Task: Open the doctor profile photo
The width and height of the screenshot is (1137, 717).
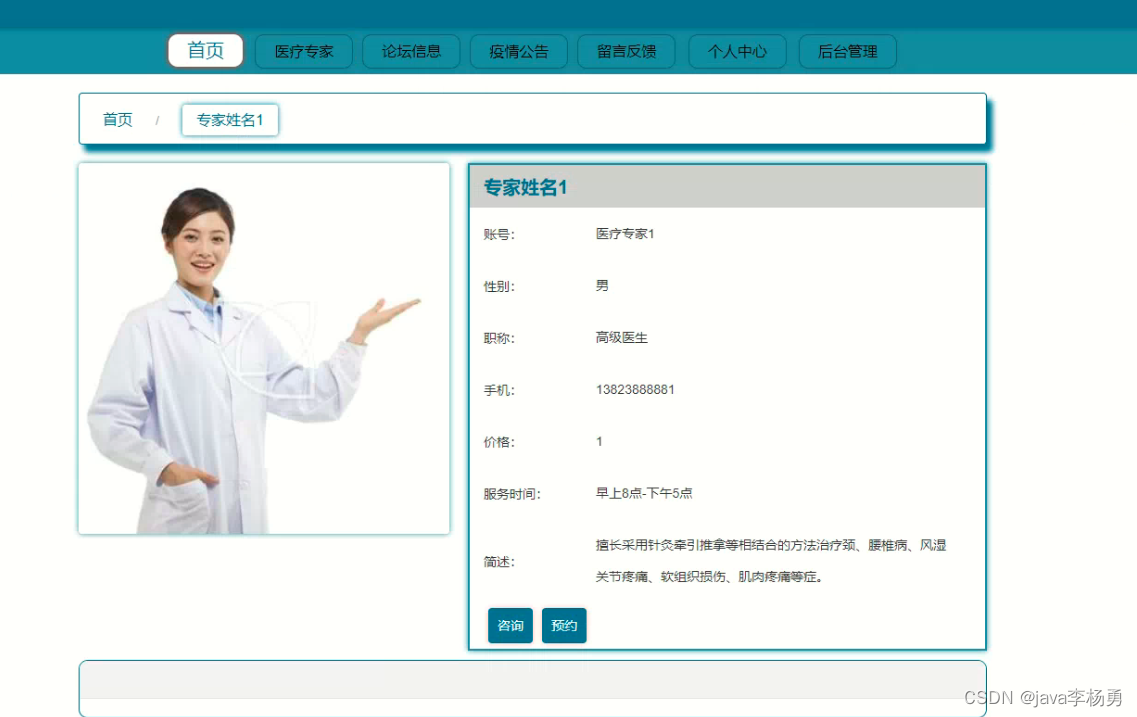Action: click(264, 349)
